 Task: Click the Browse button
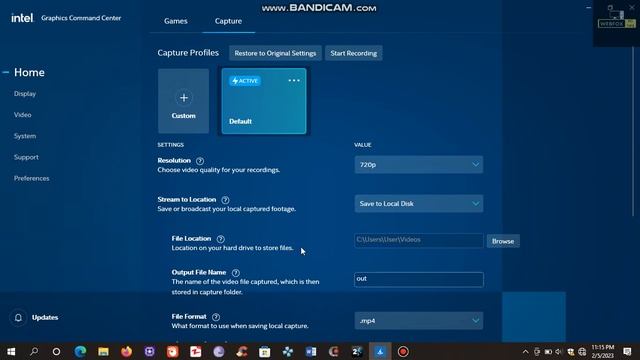pyautogui.click(x=503, y=241)
